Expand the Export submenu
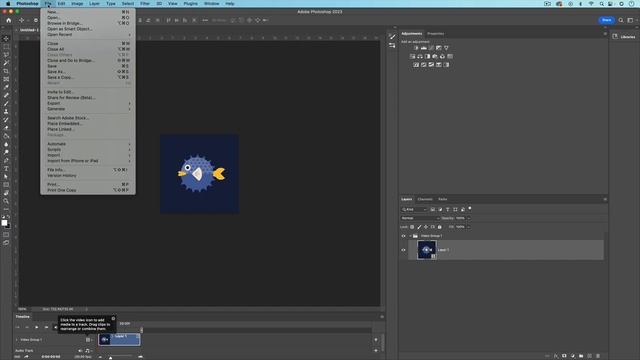 coord(88,103)
